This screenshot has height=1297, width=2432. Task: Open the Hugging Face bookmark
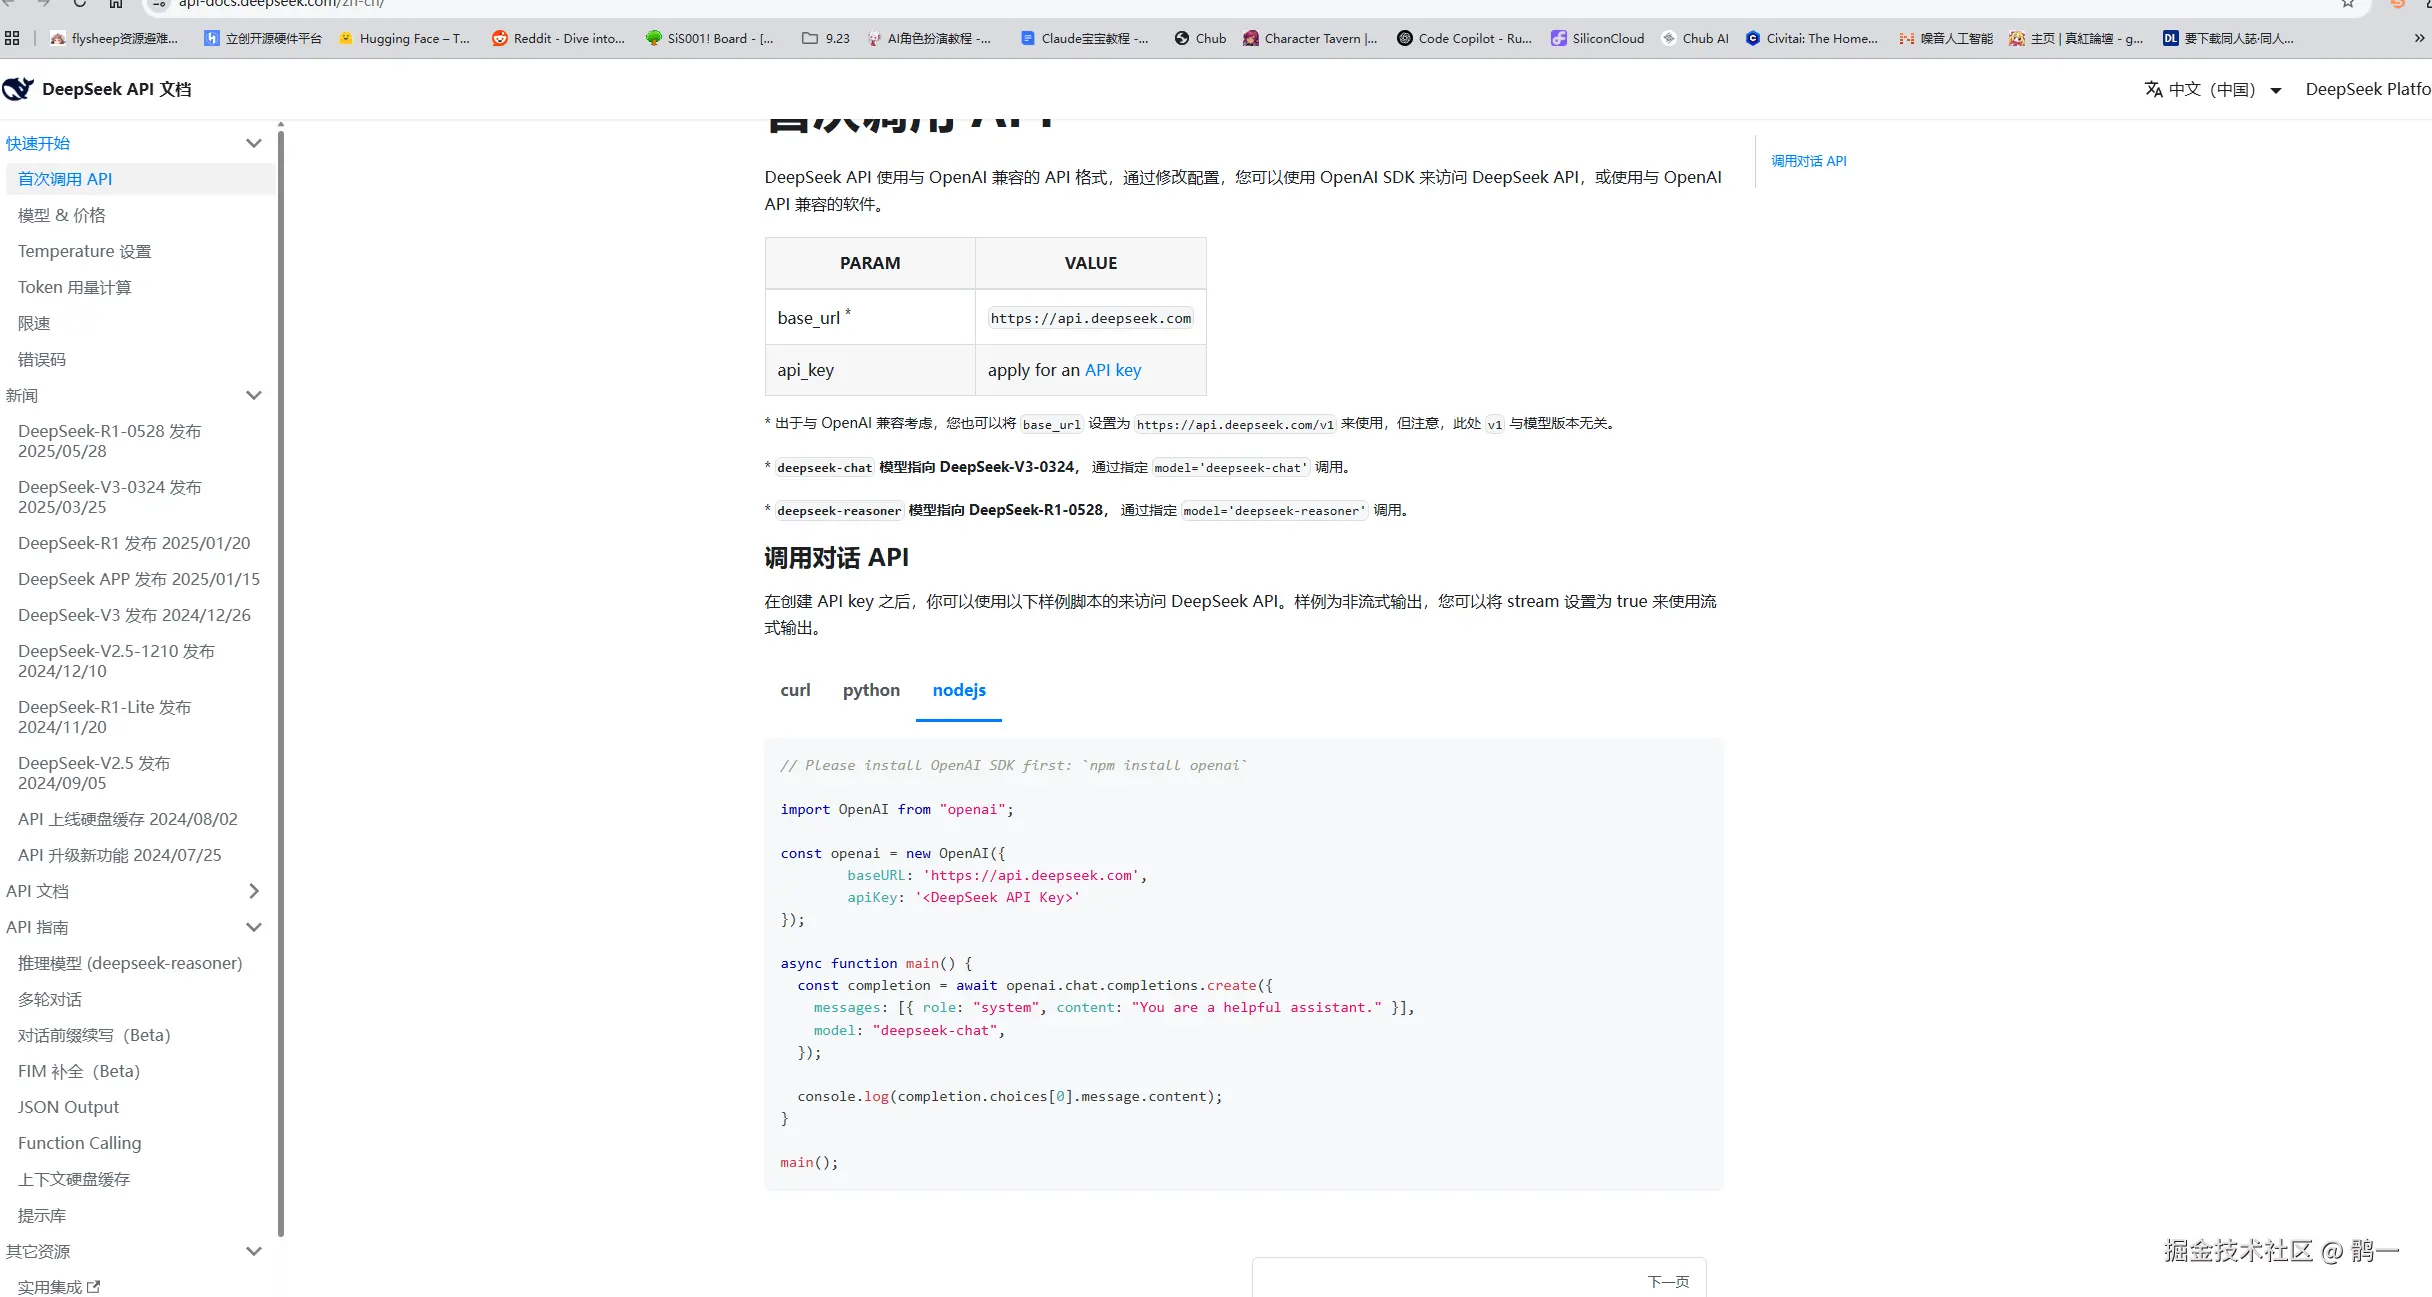404,38
